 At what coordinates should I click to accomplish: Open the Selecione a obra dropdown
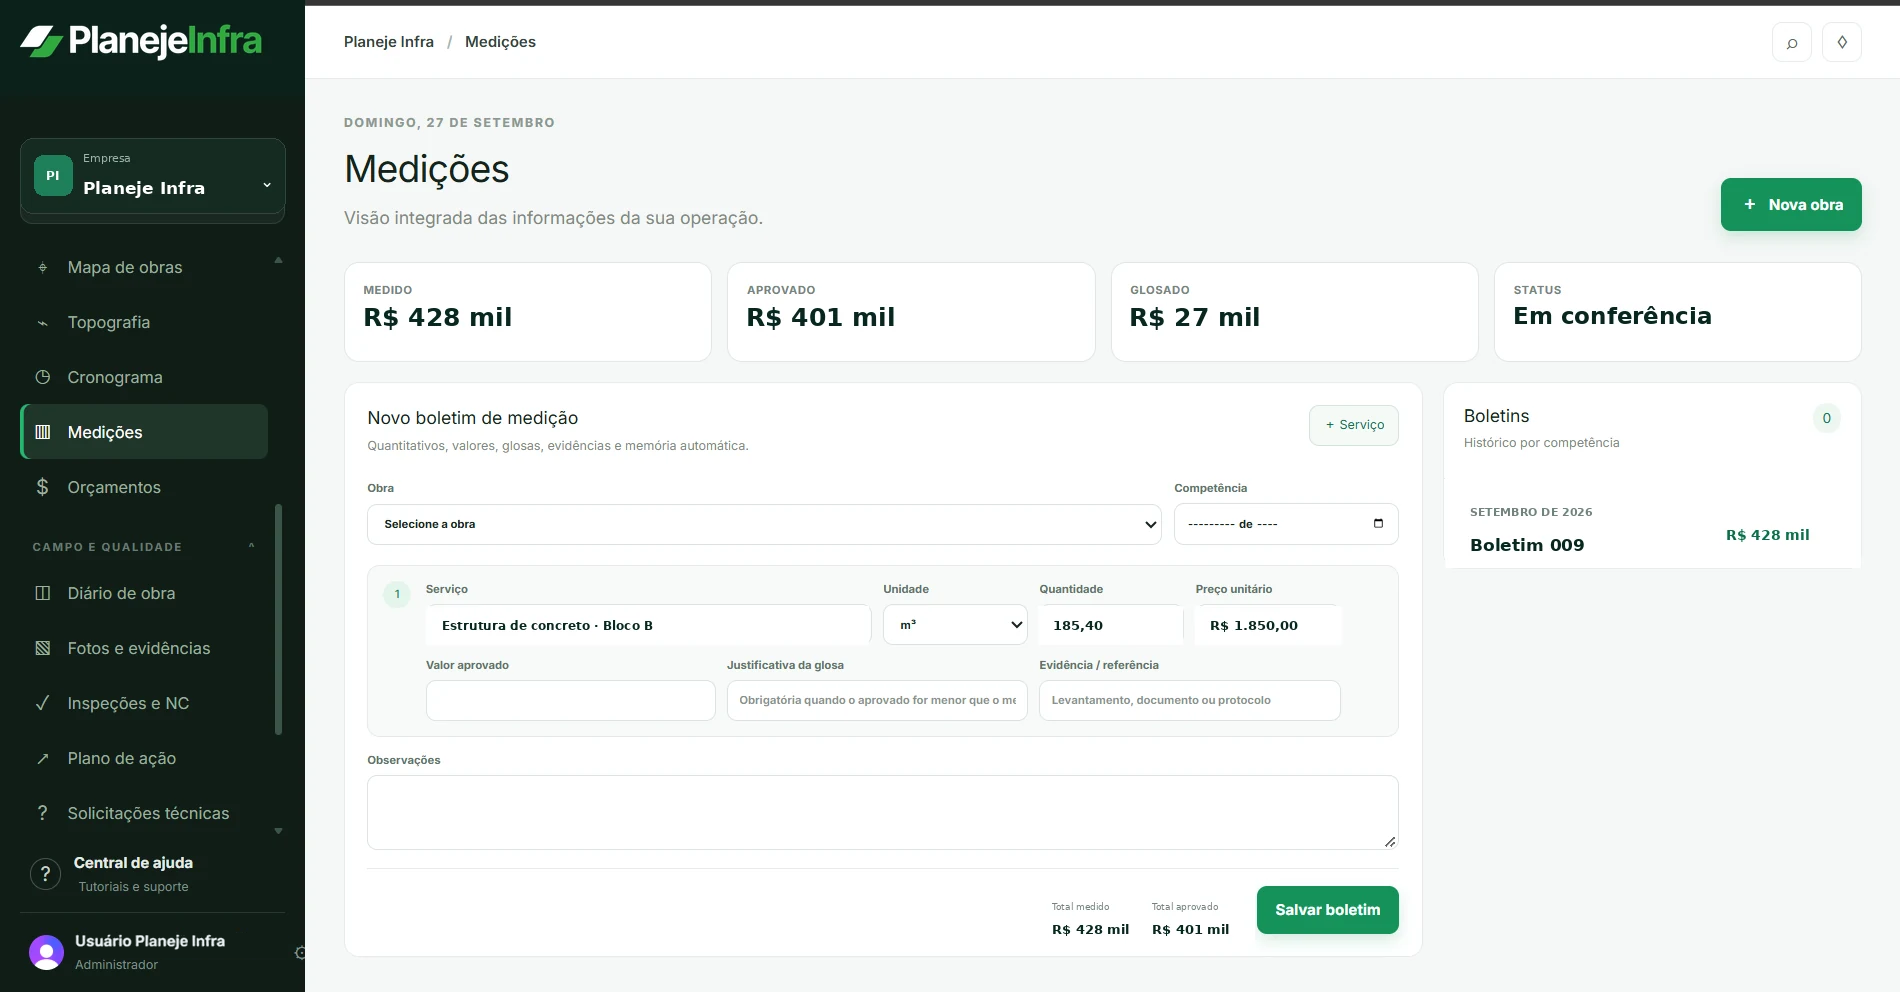pyautogui.click(x=764, y=524)
